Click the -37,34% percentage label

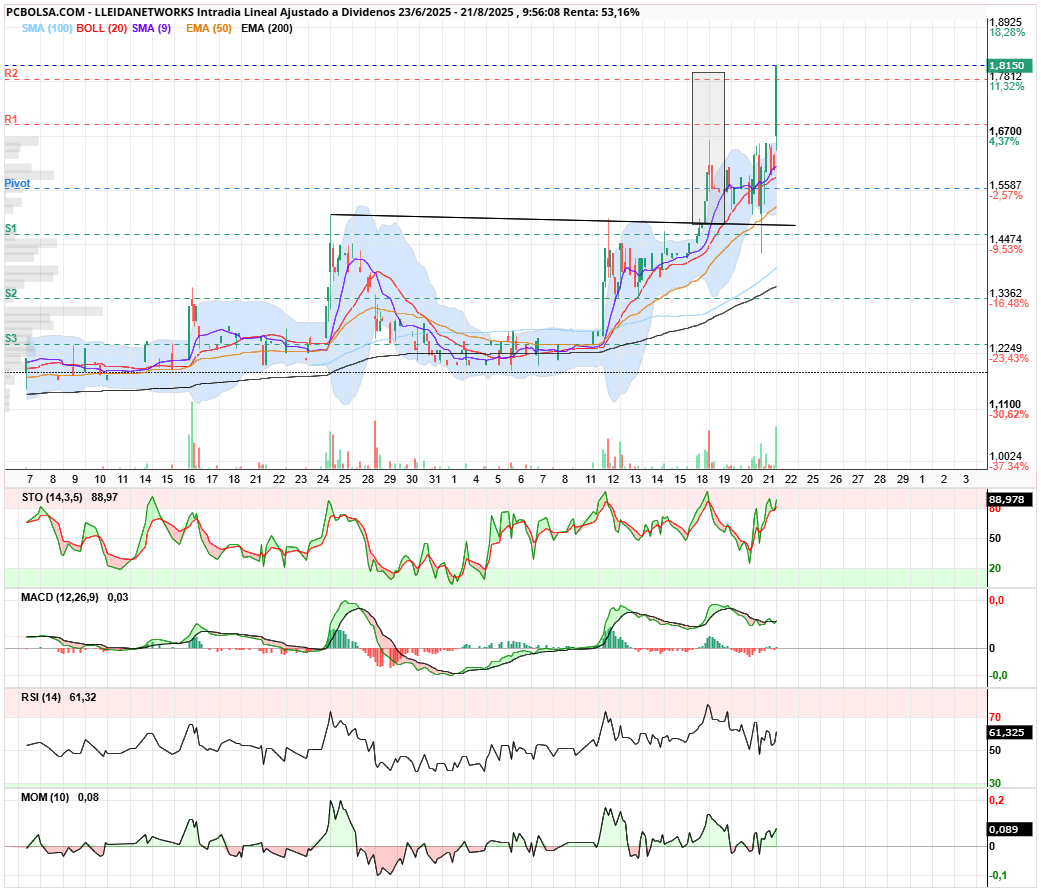(1008, 467)
